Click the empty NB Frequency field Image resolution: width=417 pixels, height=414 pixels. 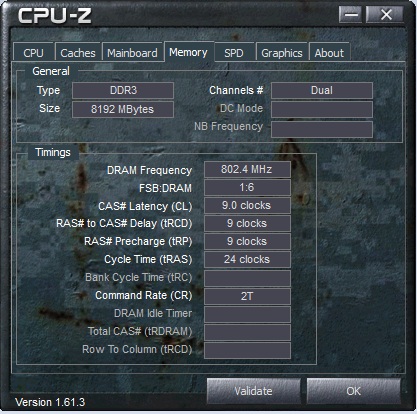[x=322, y=129]
